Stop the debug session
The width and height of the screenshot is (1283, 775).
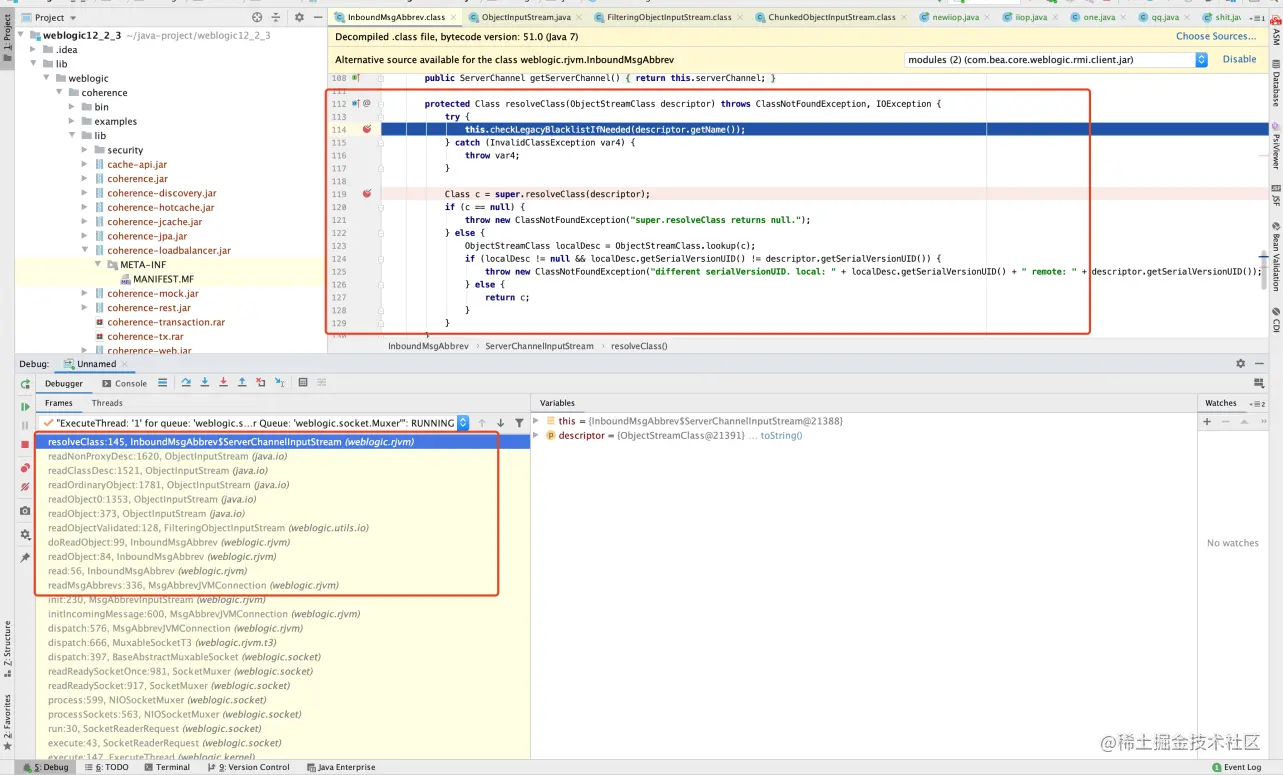pos(25,444)
